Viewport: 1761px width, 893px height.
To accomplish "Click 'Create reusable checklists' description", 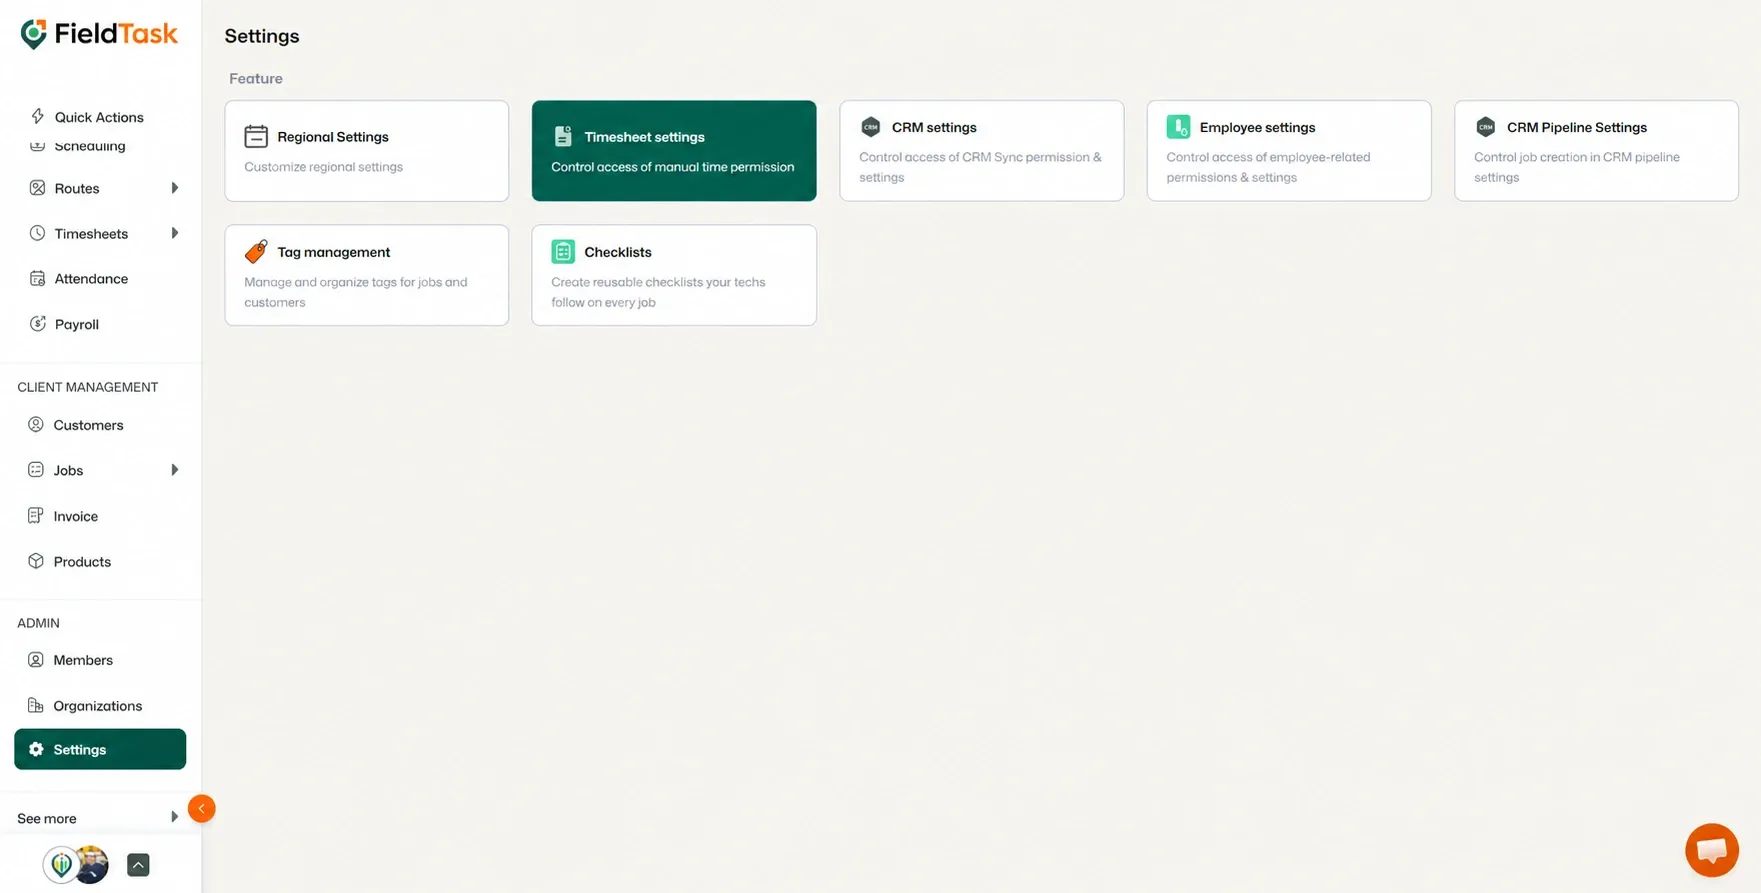I will (658, 292).
